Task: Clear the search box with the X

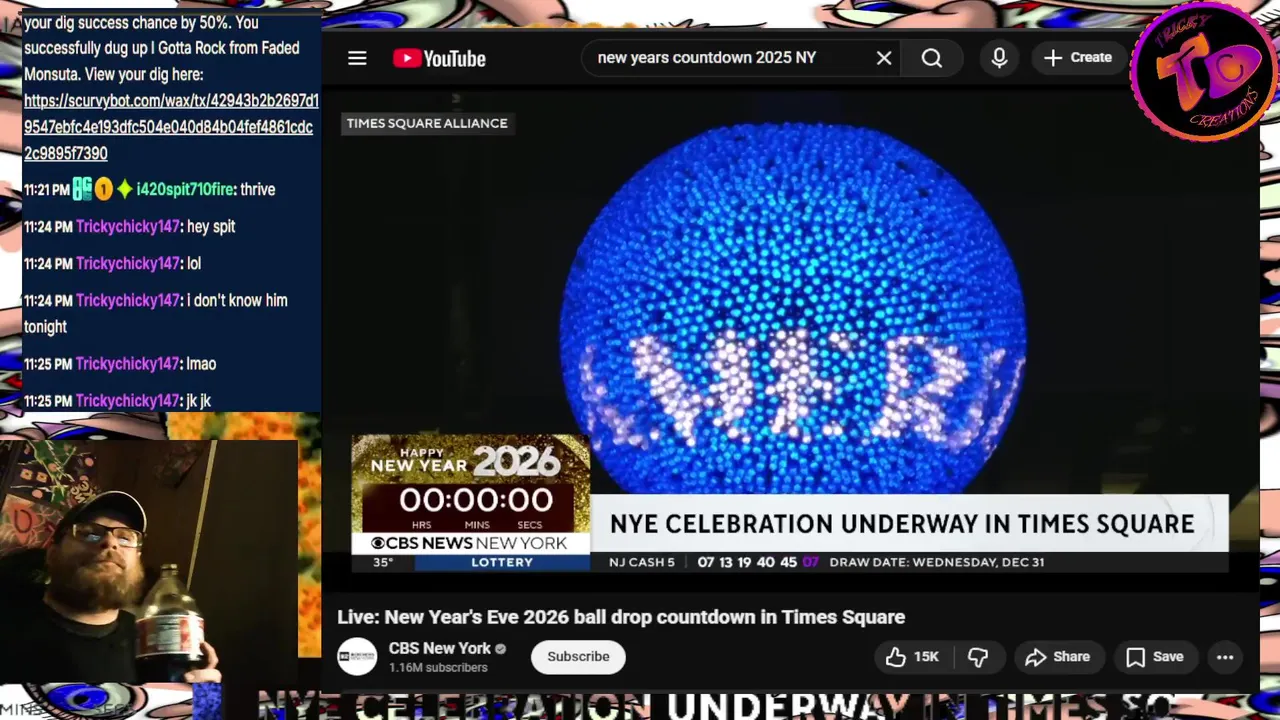Action: coord(884,58)
